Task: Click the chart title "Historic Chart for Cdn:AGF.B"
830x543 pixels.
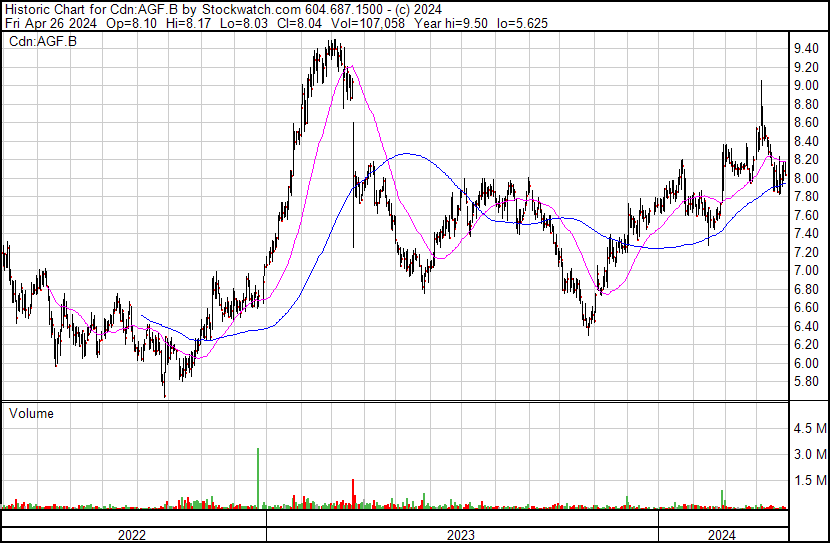Action: pyautogui.click(x=93, y=9)
